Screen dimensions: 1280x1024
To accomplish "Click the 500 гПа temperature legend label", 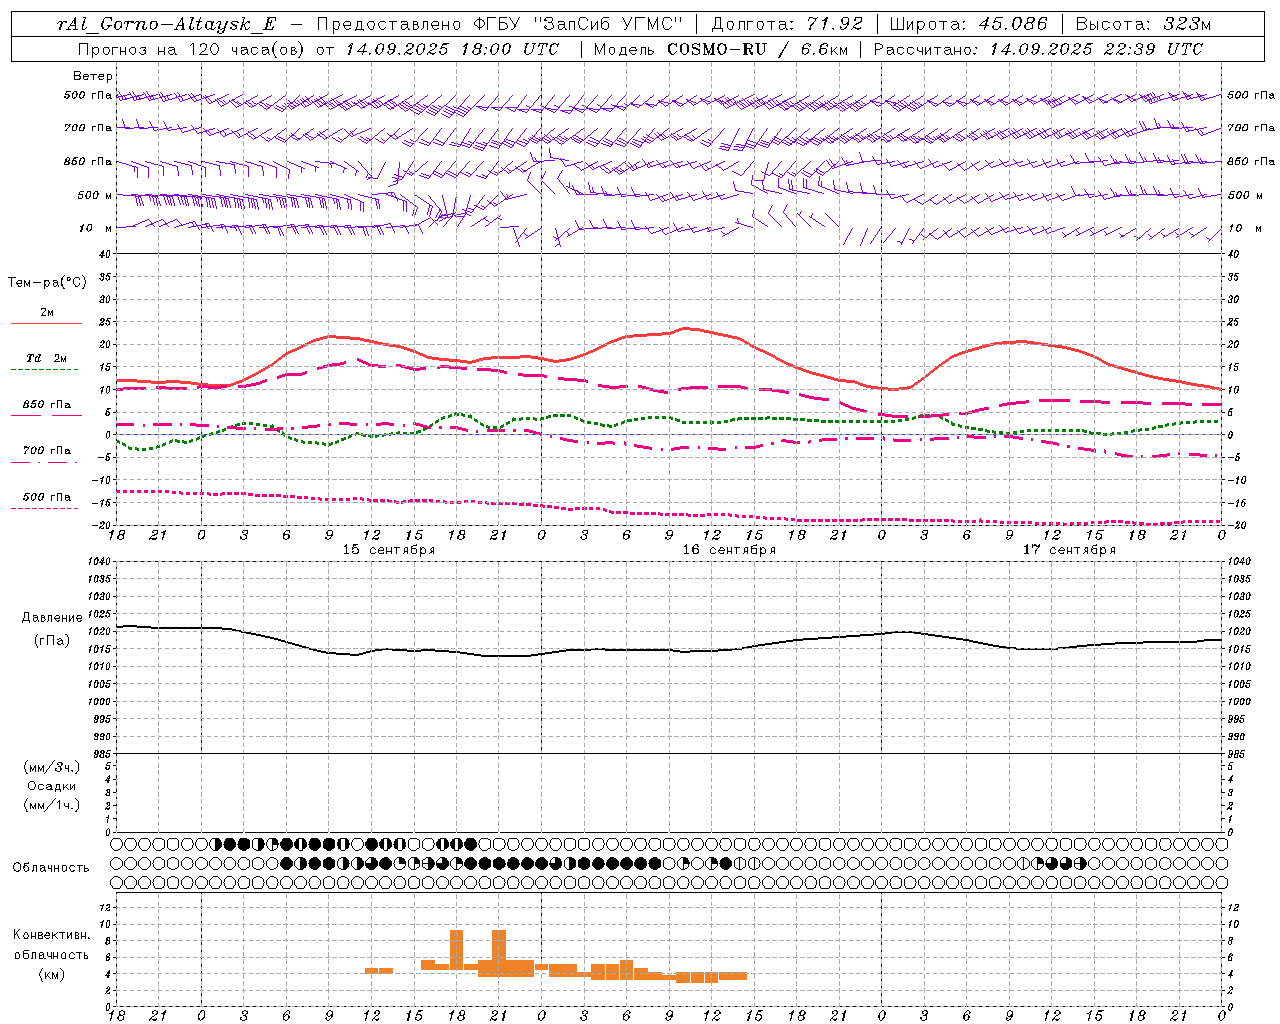I will [47, 497].
